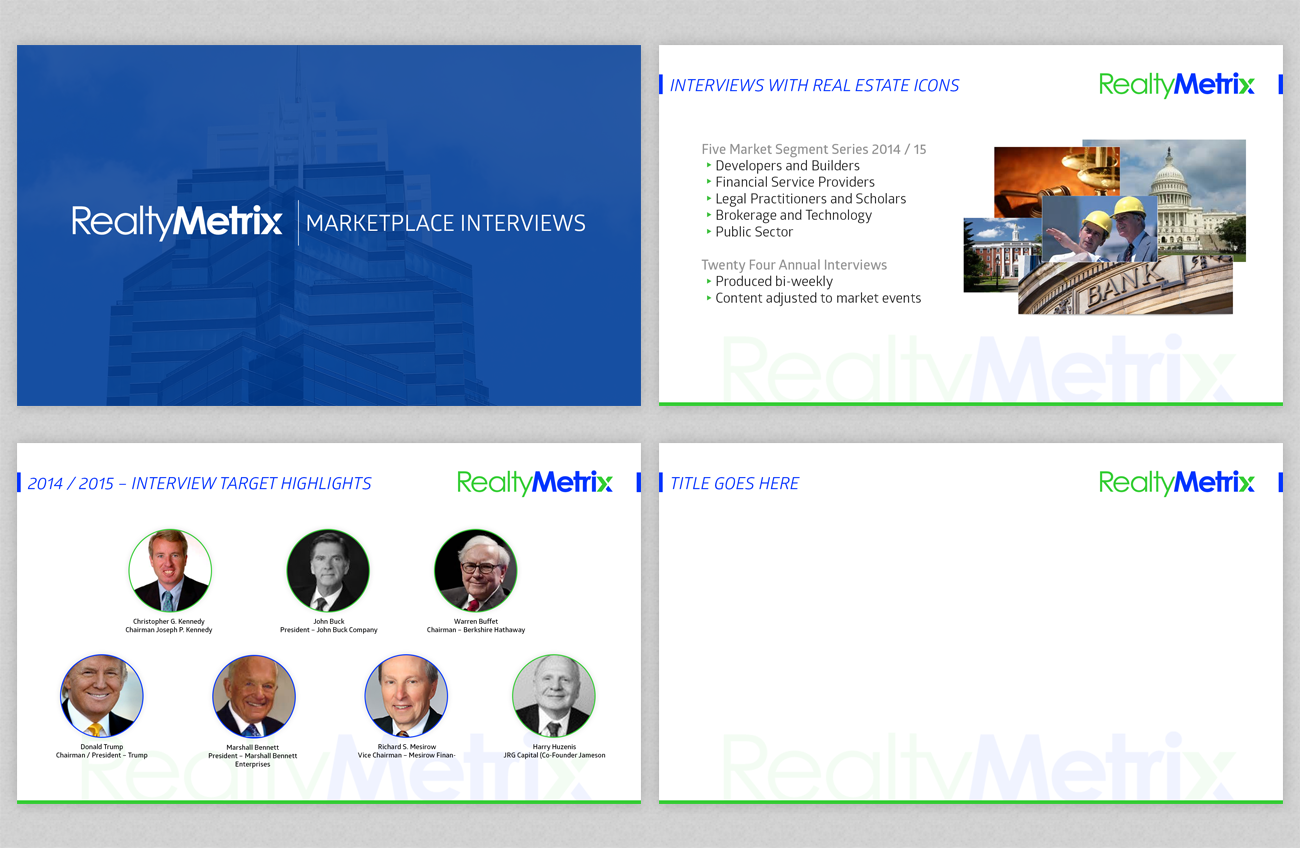The width and height of the screenshot is (1300, 848).
Task: Click the 'INTERVIEWS WITH REAL ESTATE ICONS' slide title
Action: tap(814, 86)
